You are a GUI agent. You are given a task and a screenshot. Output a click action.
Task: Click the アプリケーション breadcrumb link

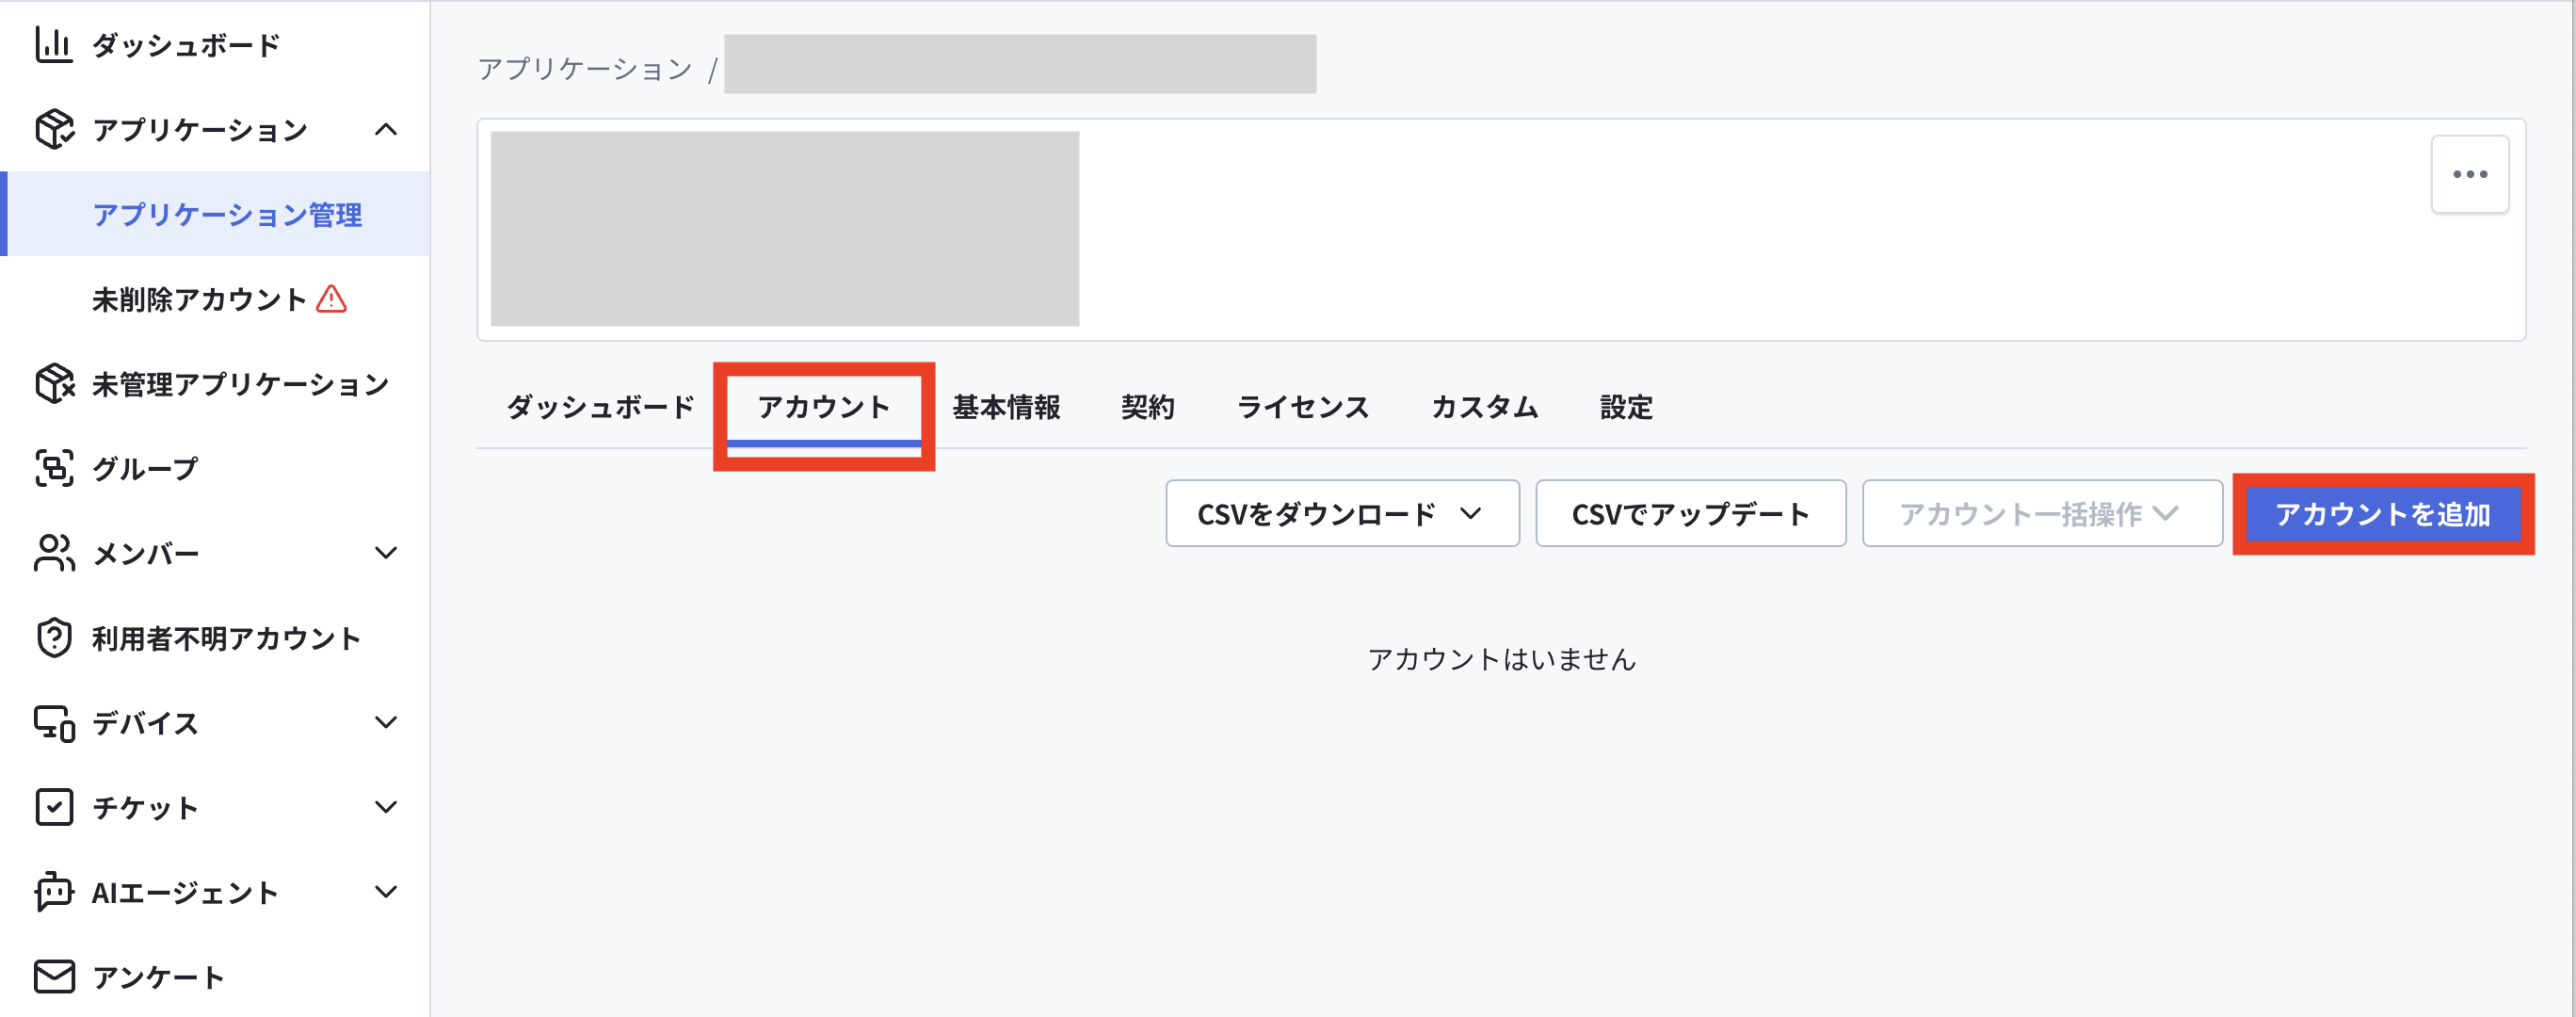pos(585,69)
